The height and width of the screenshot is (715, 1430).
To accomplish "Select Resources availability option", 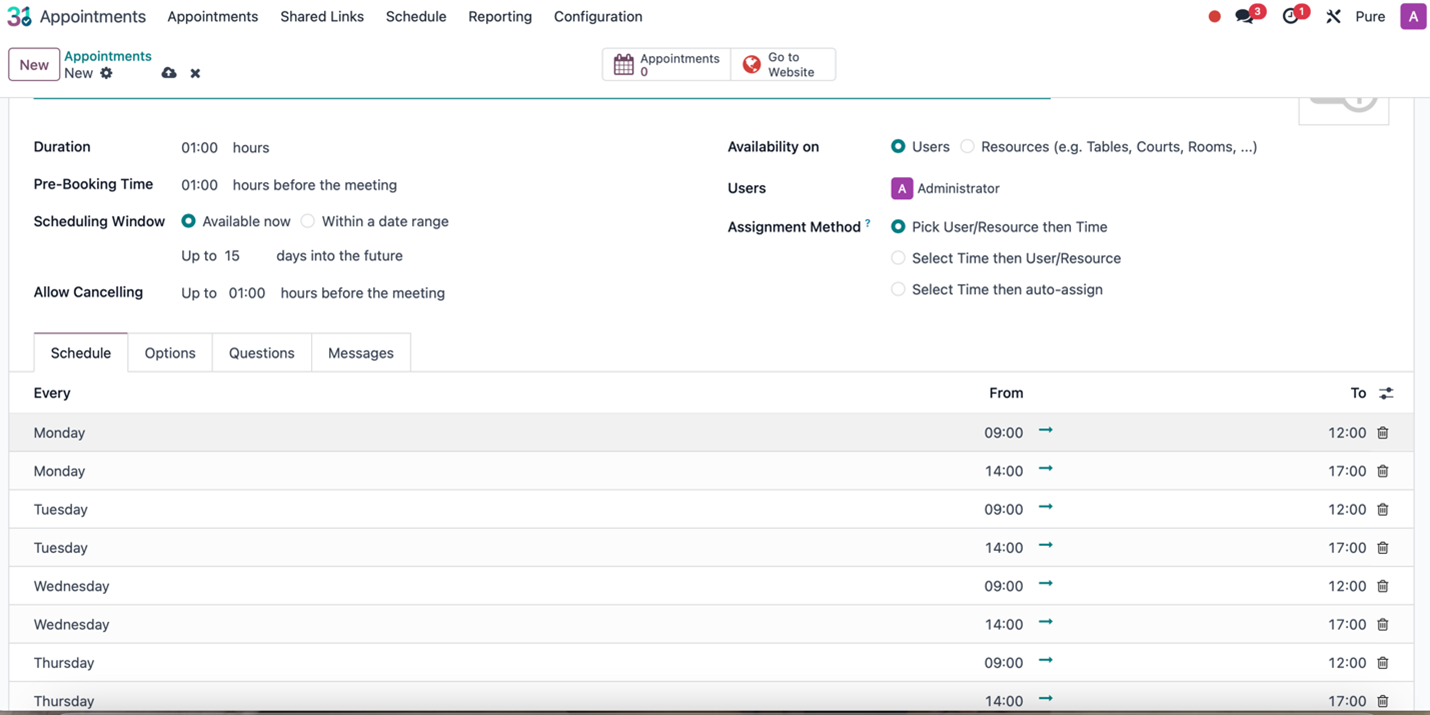I will [x=967, y=146].
